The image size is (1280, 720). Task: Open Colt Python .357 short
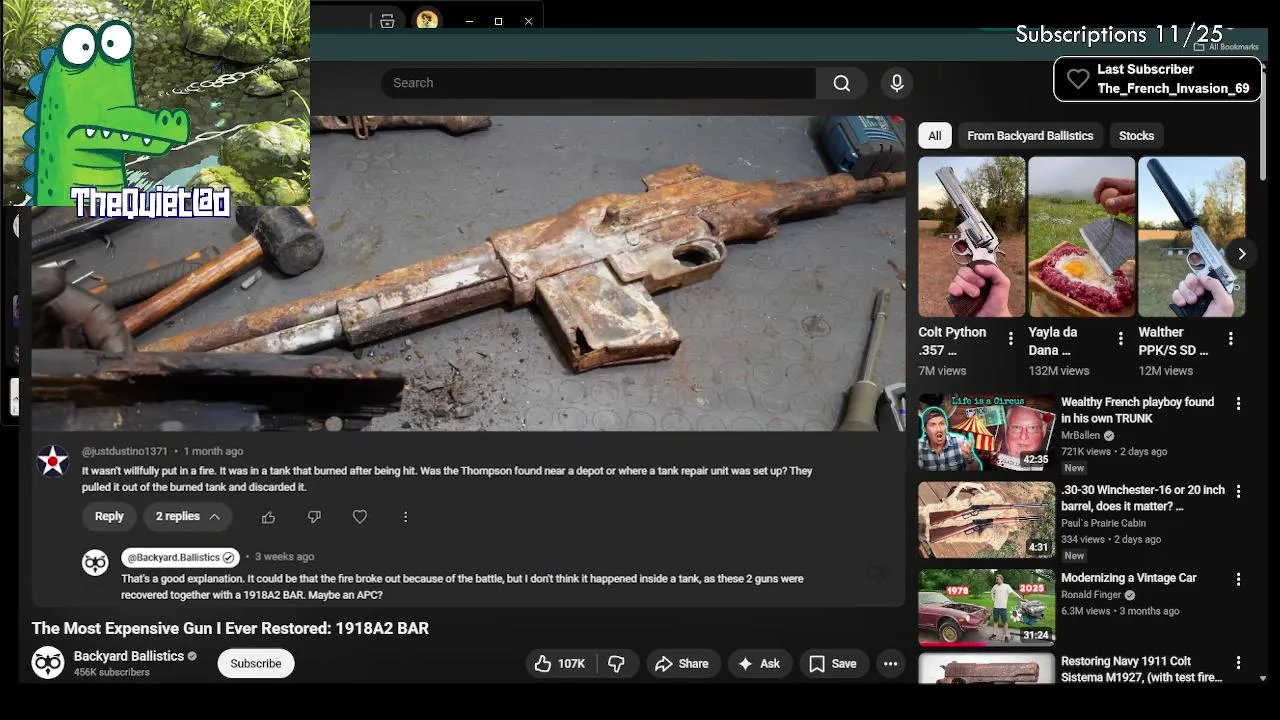tap(972, 237)
